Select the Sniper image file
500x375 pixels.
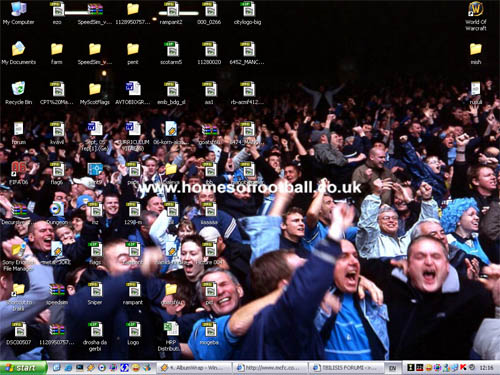click(95, 293)
